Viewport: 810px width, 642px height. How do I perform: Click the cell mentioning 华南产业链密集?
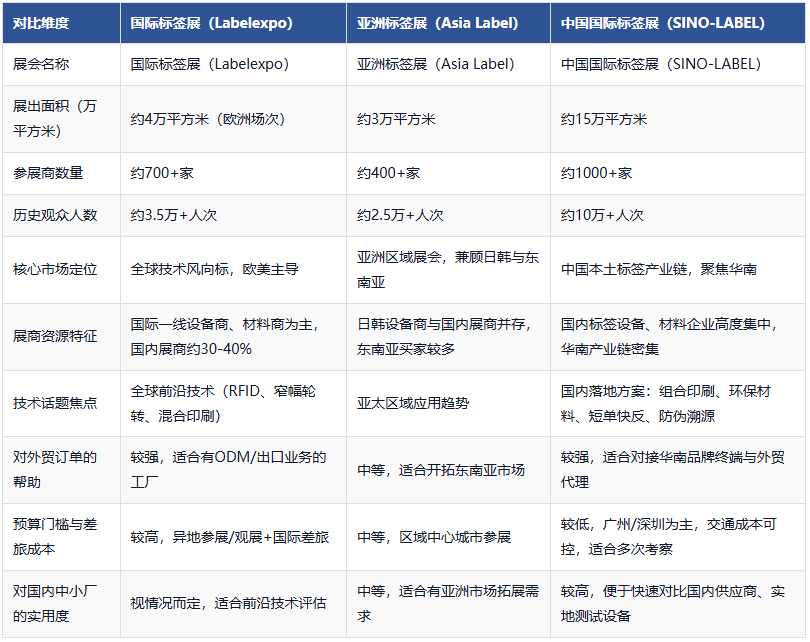678,337
